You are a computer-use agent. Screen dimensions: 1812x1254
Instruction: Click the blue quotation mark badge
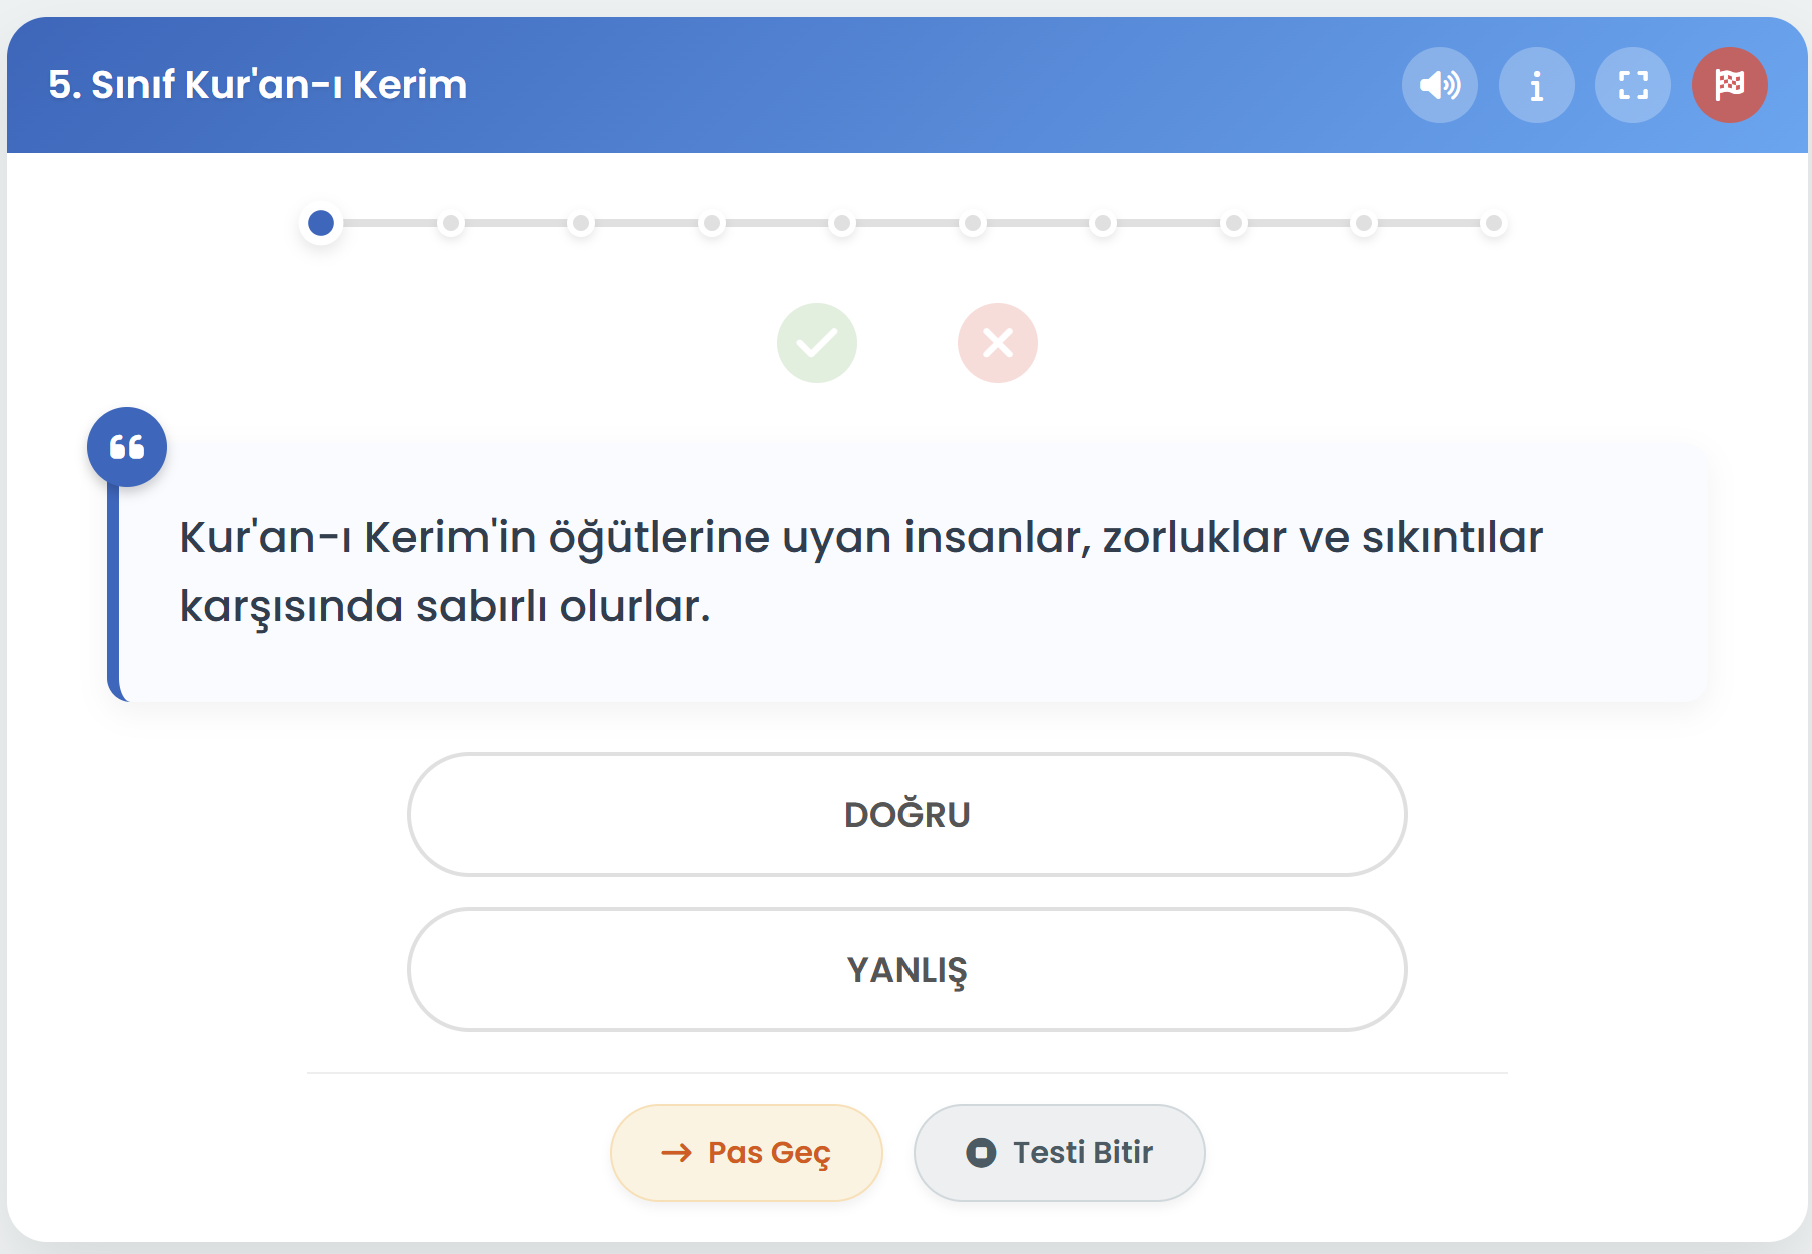click(x=127, y=447)
